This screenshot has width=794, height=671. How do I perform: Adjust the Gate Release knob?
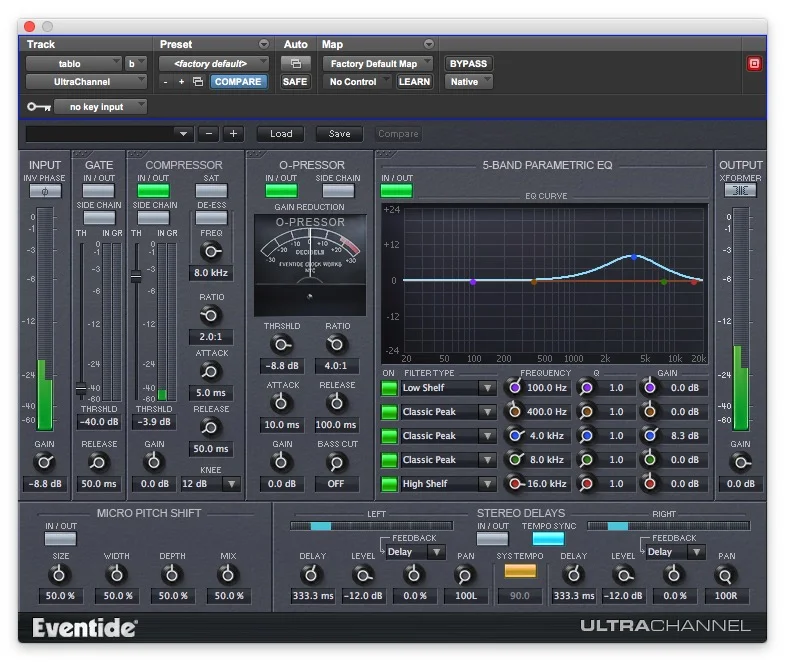(98, 462)
